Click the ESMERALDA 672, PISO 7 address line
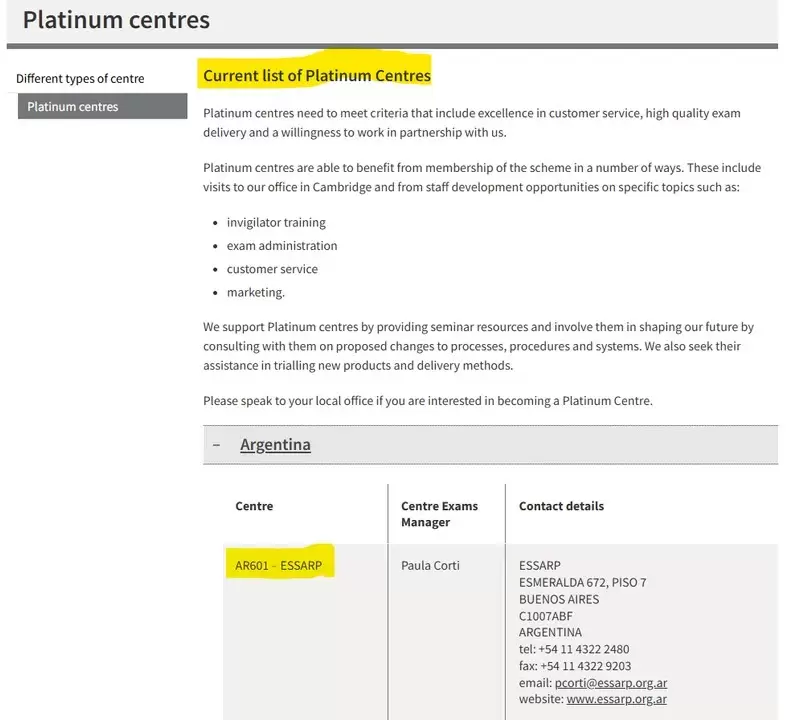 (582, 583)
